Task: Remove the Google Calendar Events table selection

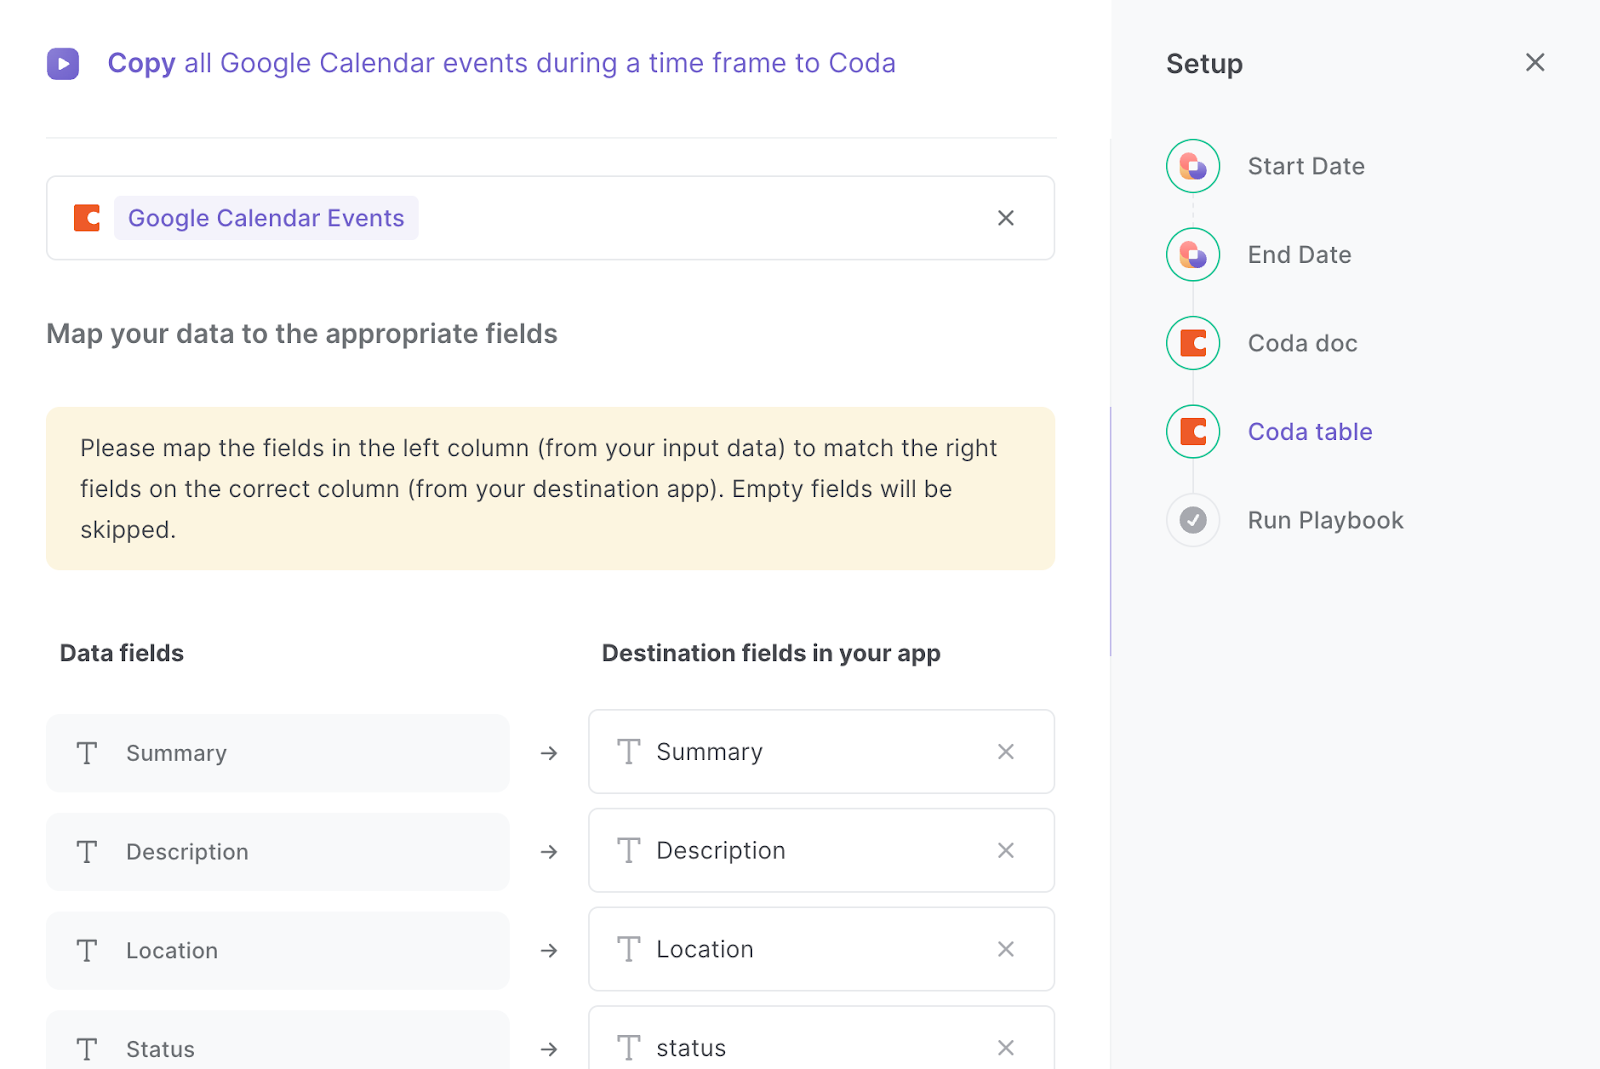Action: click(x=1006, y=218)
